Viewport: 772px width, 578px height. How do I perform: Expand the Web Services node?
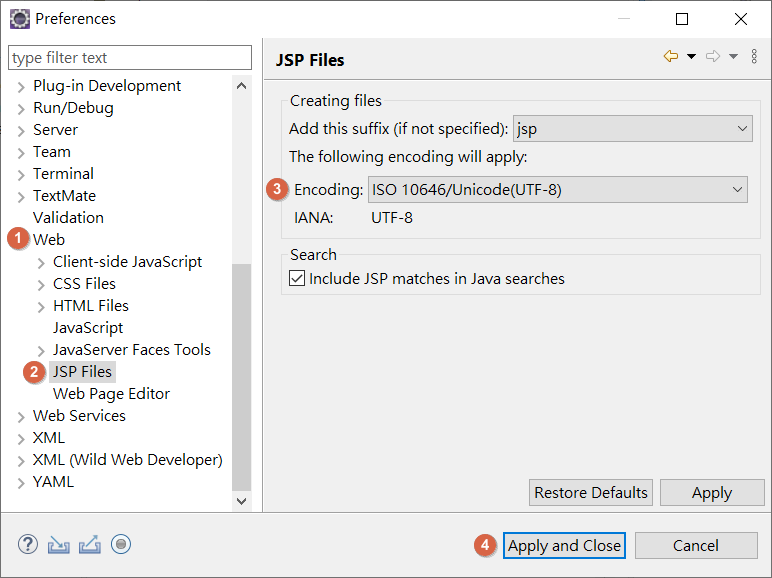click(x=21, y=417)
